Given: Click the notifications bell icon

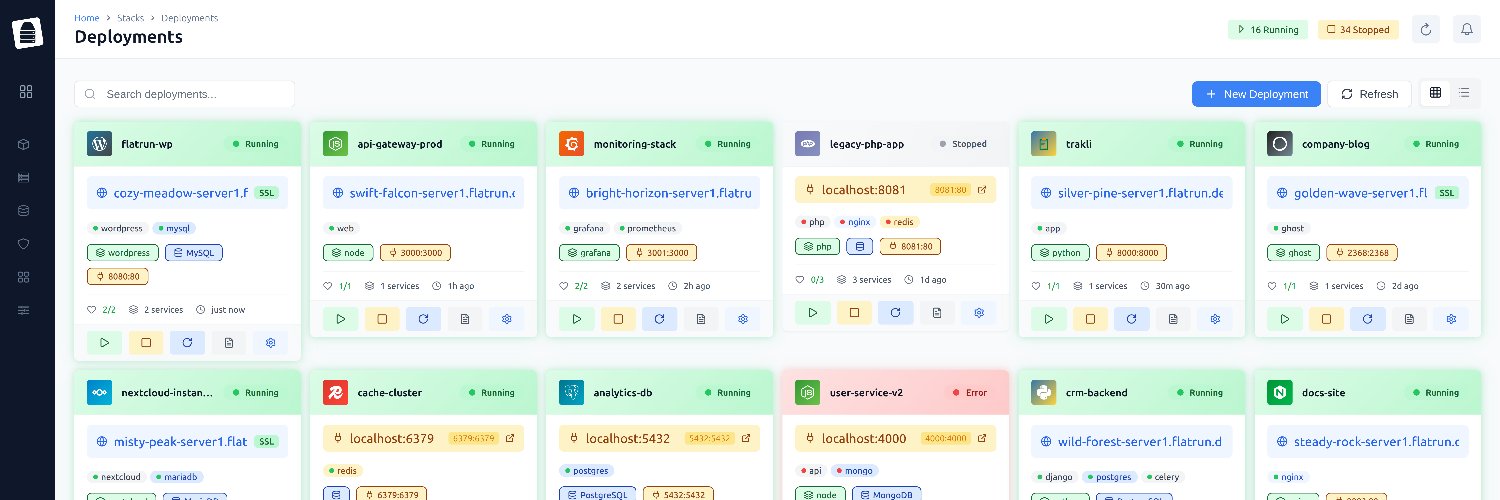Looking at the screenshot, I should click(x=1467, y=30).
